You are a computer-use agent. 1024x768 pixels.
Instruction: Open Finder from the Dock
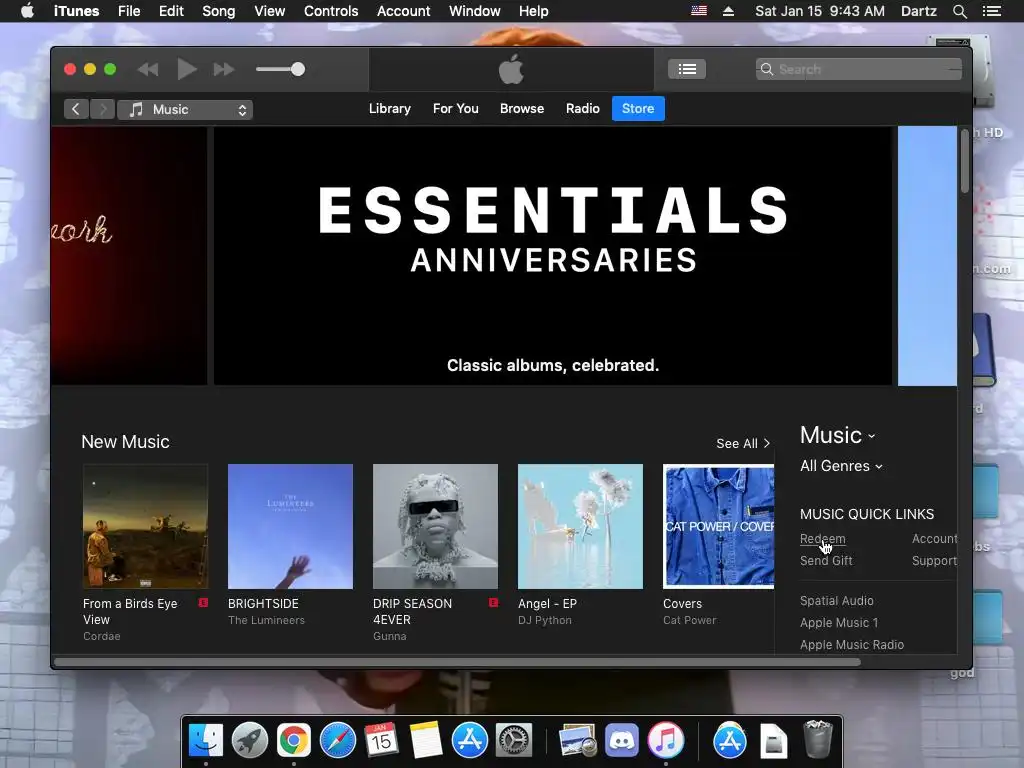click(x=206, y=741)
